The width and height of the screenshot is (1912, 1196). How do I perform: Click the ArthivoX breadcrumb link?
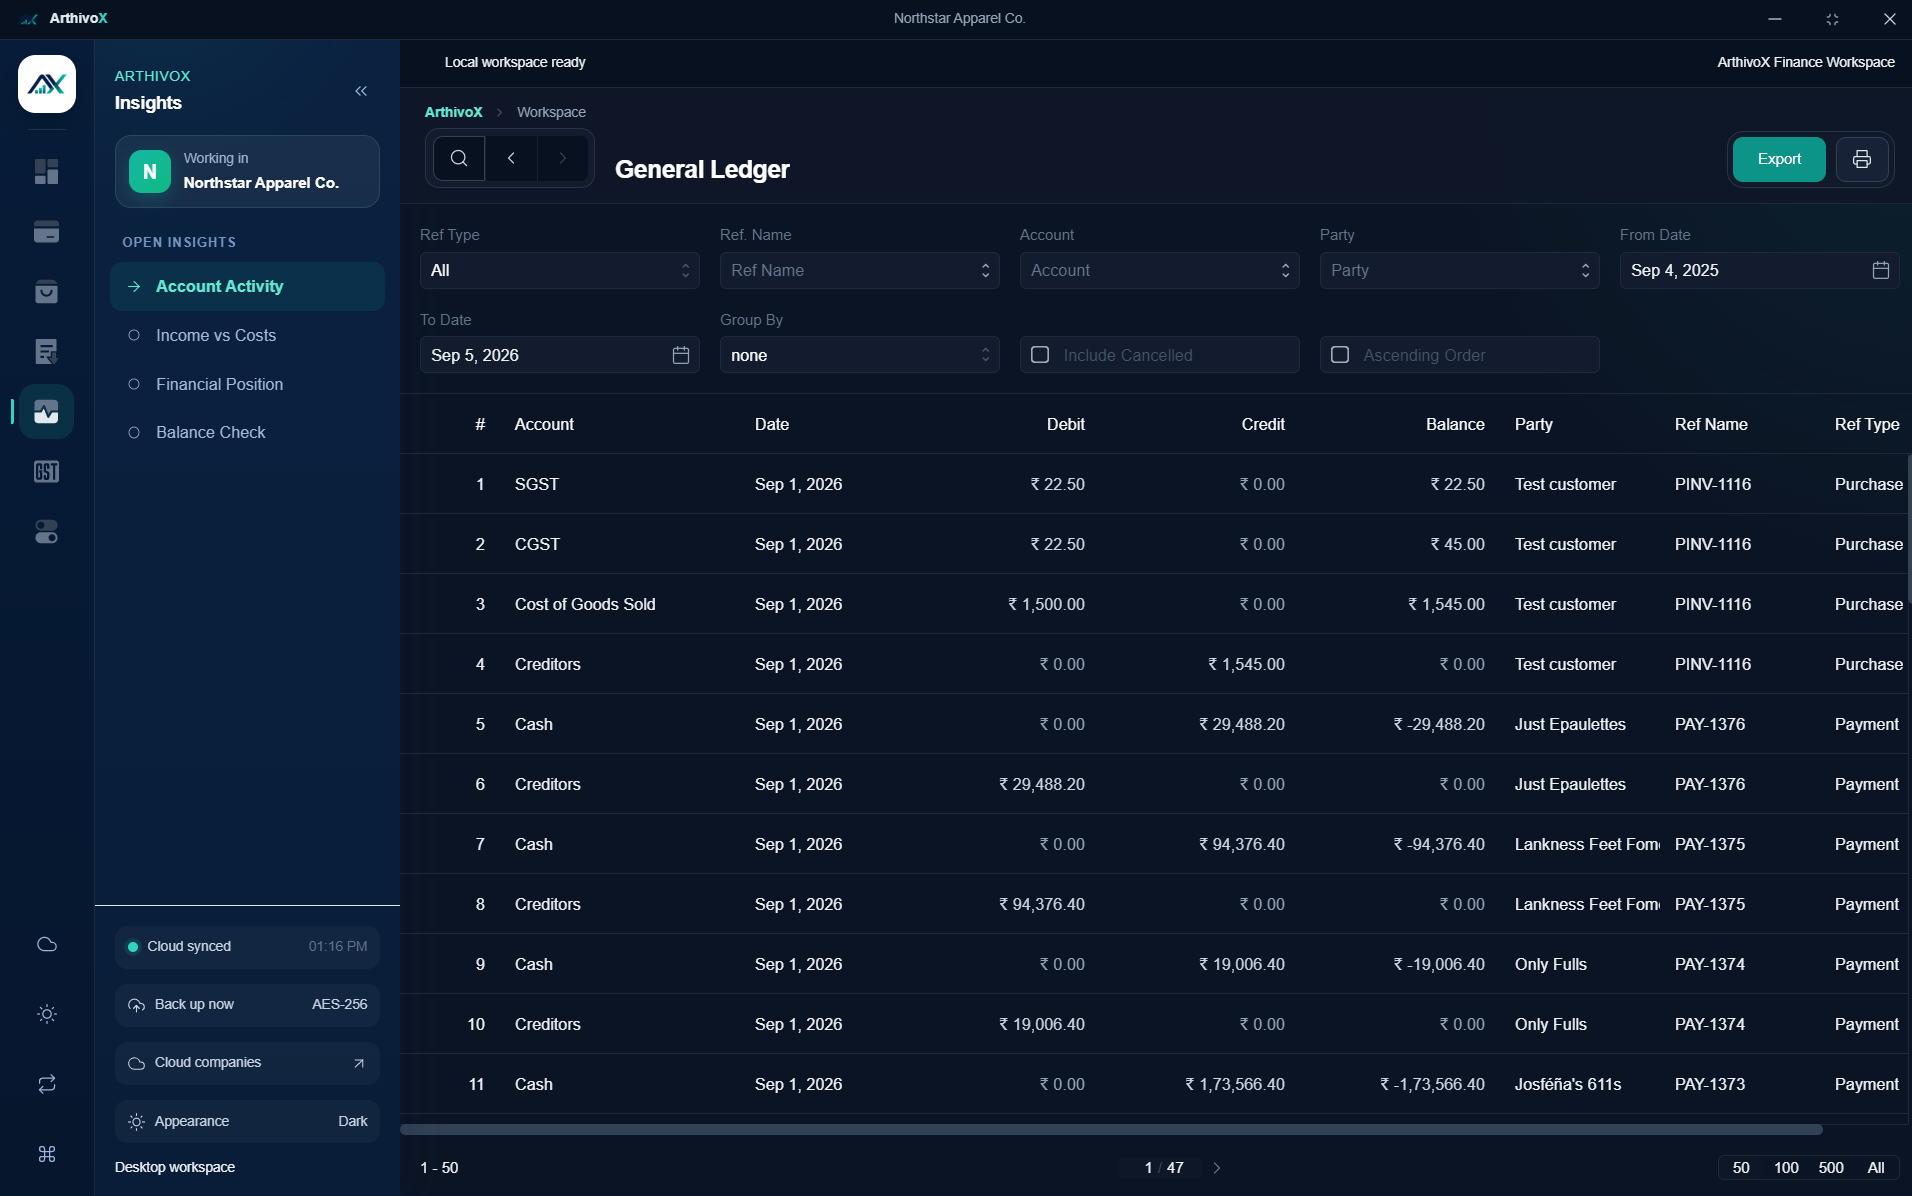[x=453, y=112]
